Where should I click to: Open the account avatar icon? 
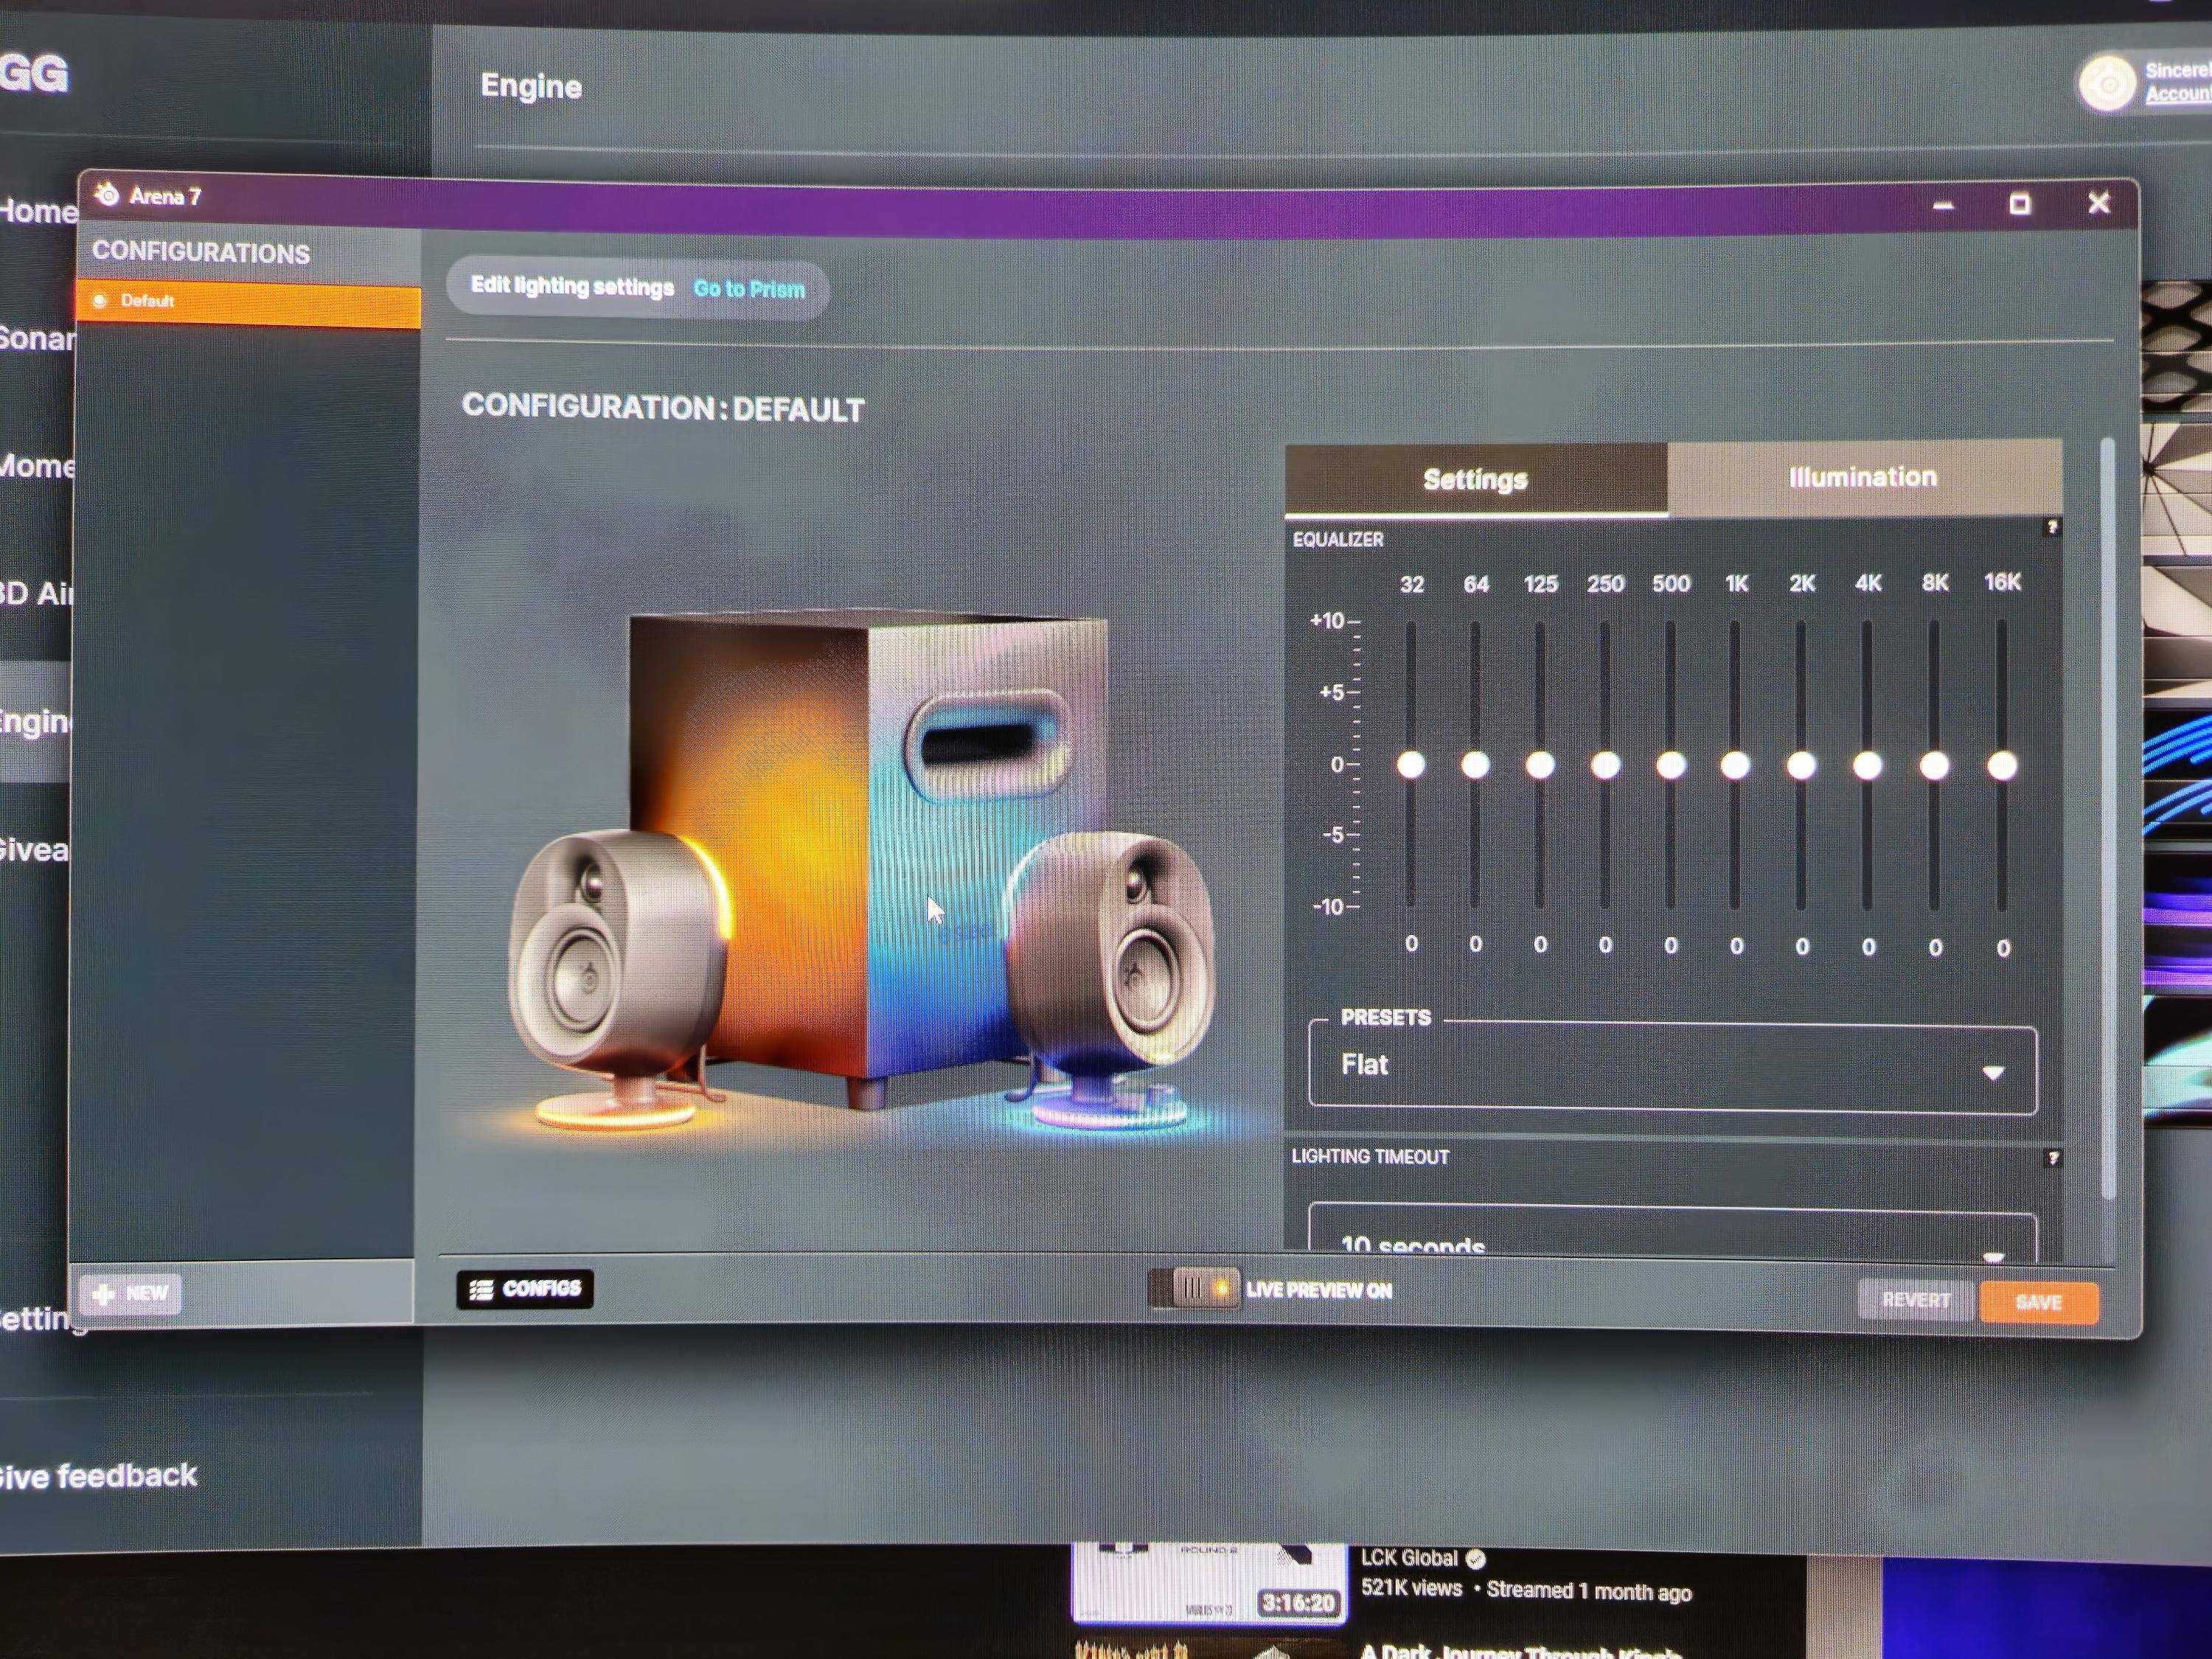coord(2107,84)
